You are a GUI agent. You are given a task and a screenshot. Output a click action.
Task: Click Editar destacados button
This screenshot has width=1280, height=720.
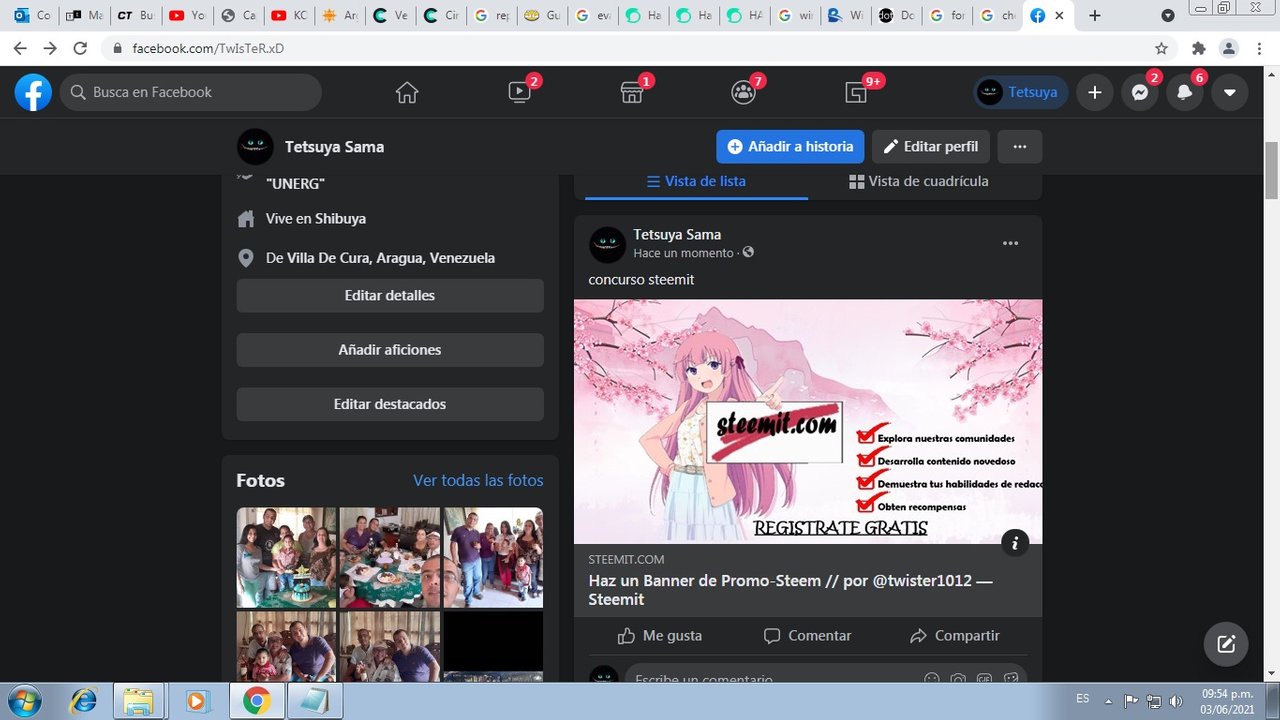click(x=390, y=404)
